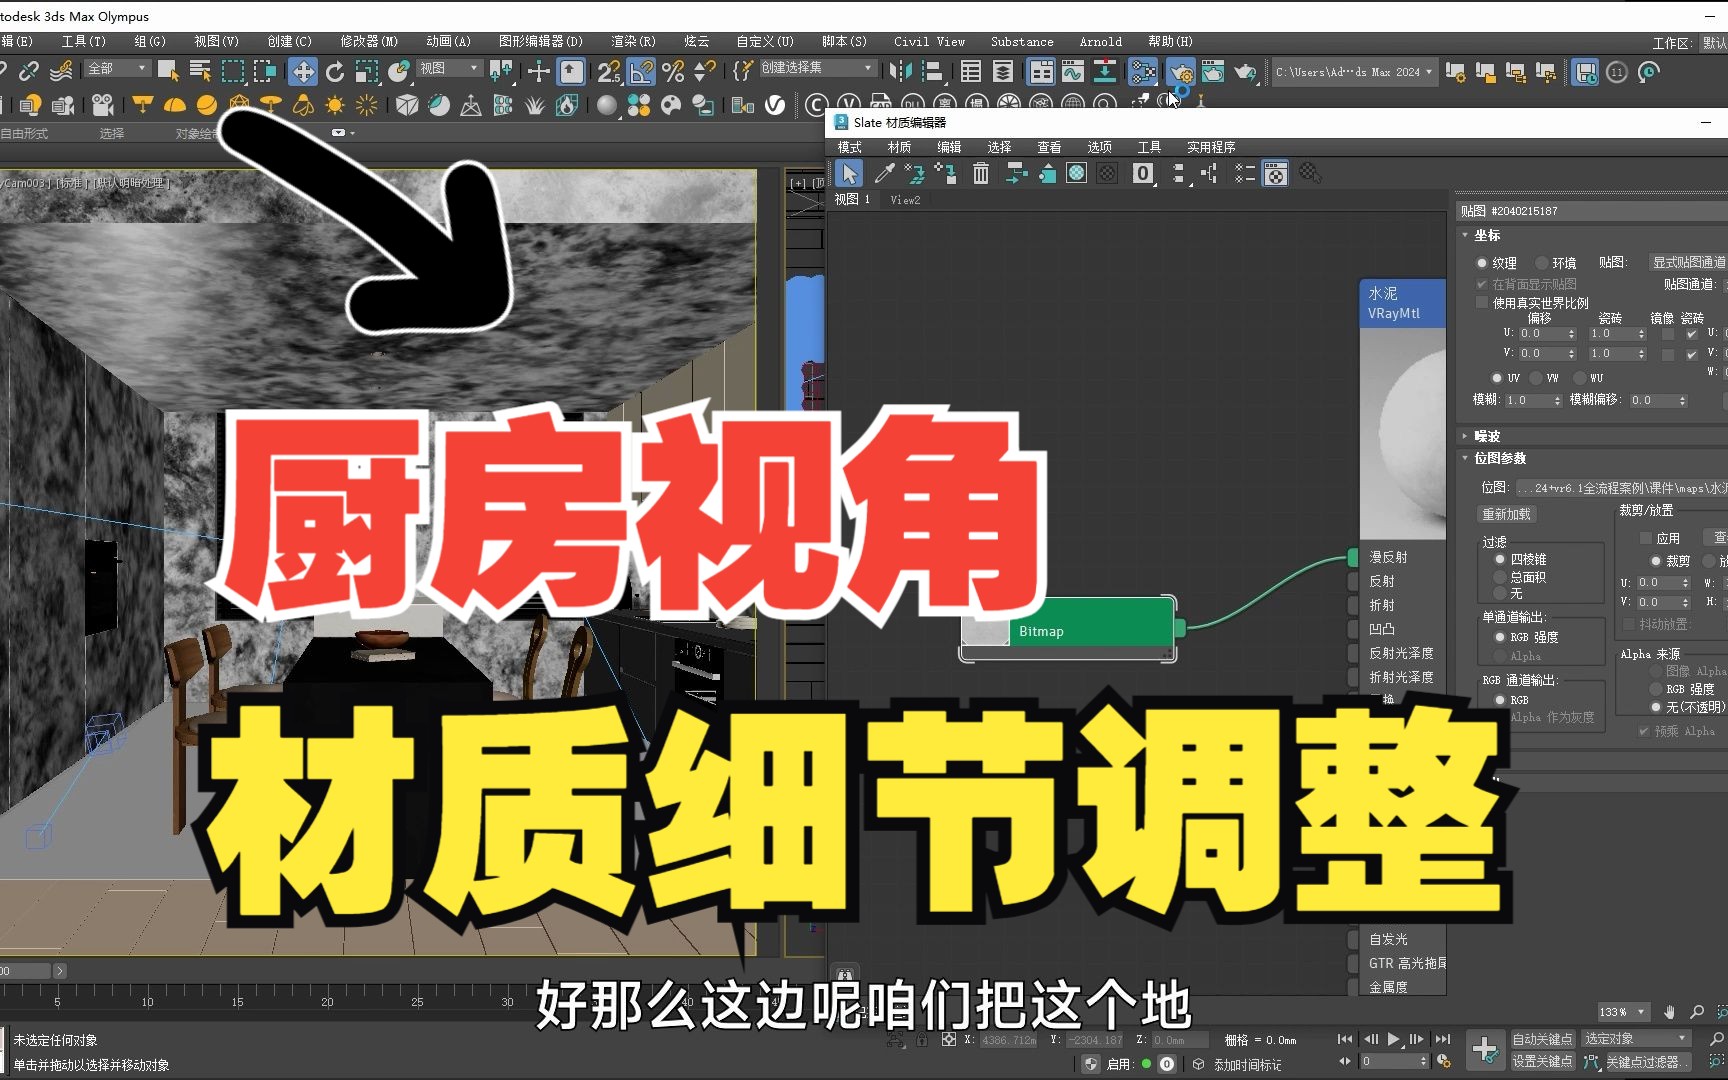Choose the Select Object arrow tool

[x=168, y=71]
